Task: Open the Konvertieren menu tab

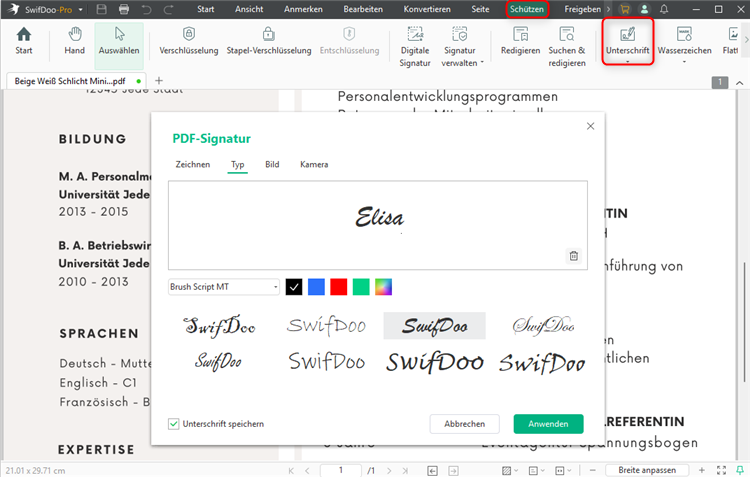Action: click(x=427, y=9)
